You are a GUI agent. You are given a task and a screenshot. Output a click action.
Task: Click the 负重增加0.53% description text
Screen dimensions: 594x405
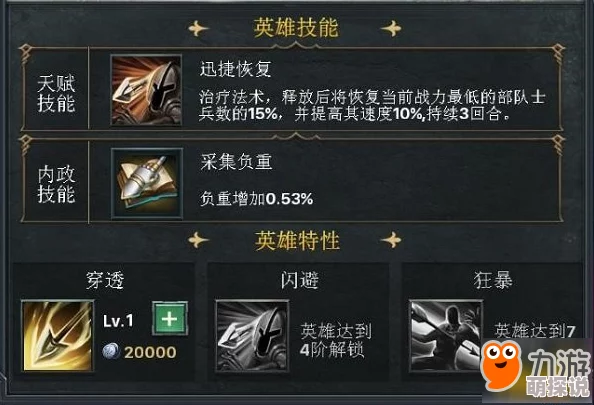(256, 199)
